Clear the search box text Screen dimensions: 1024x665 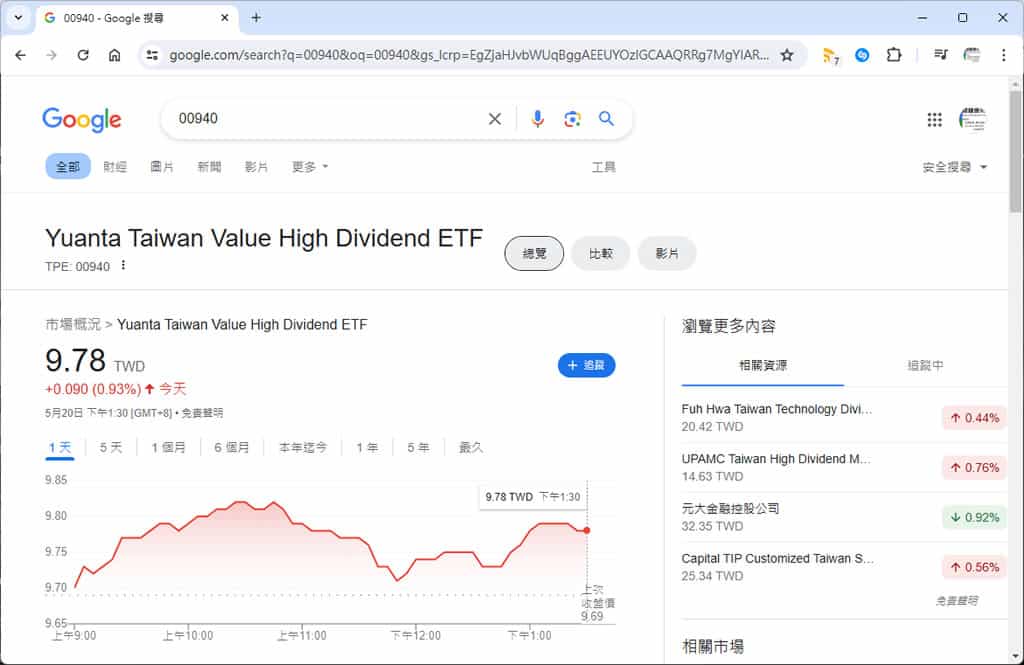495,119
